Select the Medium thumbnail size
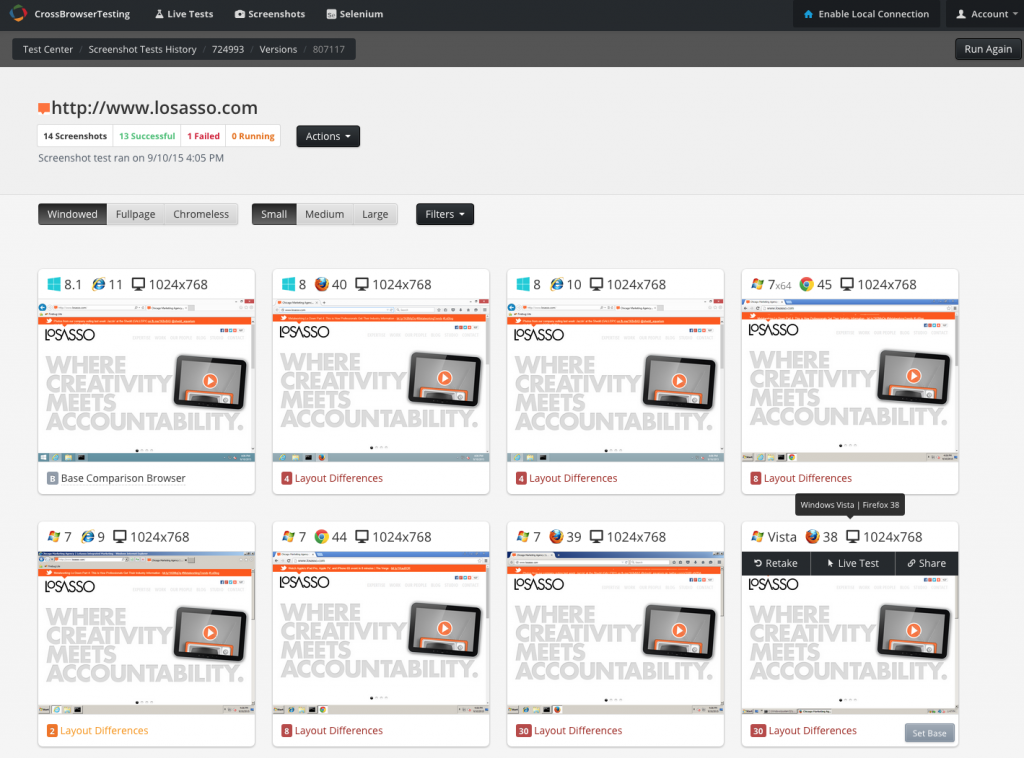The height and width of the screenshot is (758, 1024). [x=325, y=214]
